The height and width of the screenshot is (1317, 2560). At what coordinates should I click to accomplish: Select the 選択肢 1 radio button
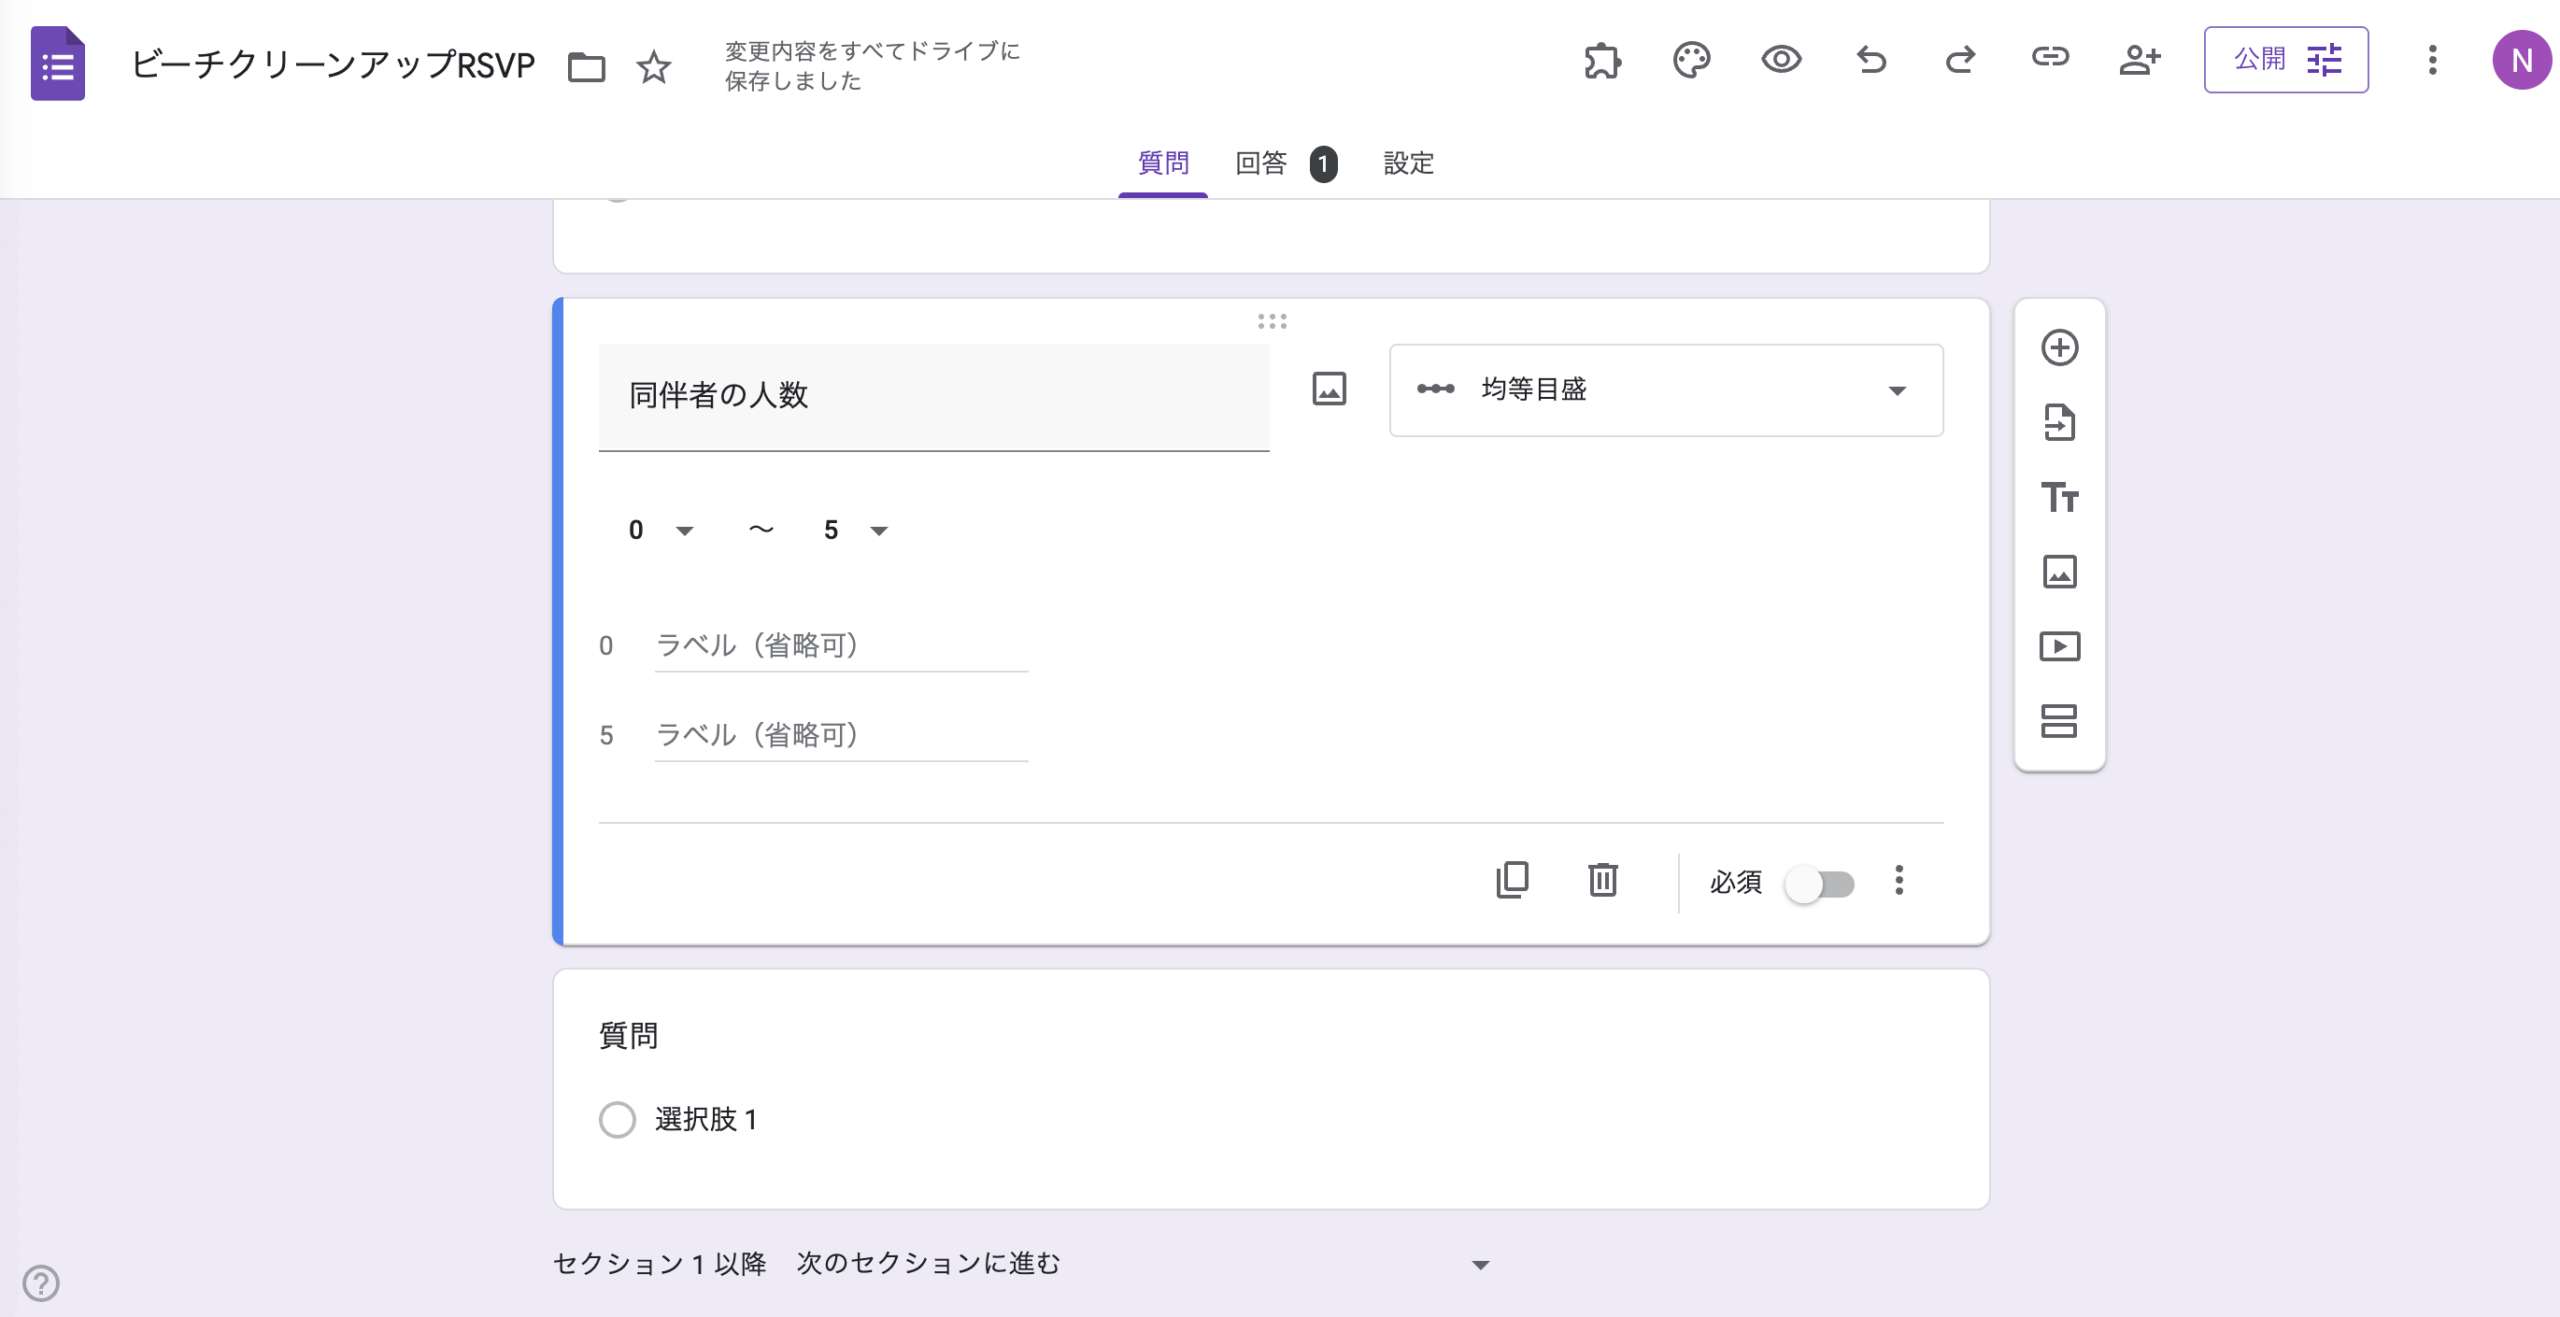tap(617, 1119)
